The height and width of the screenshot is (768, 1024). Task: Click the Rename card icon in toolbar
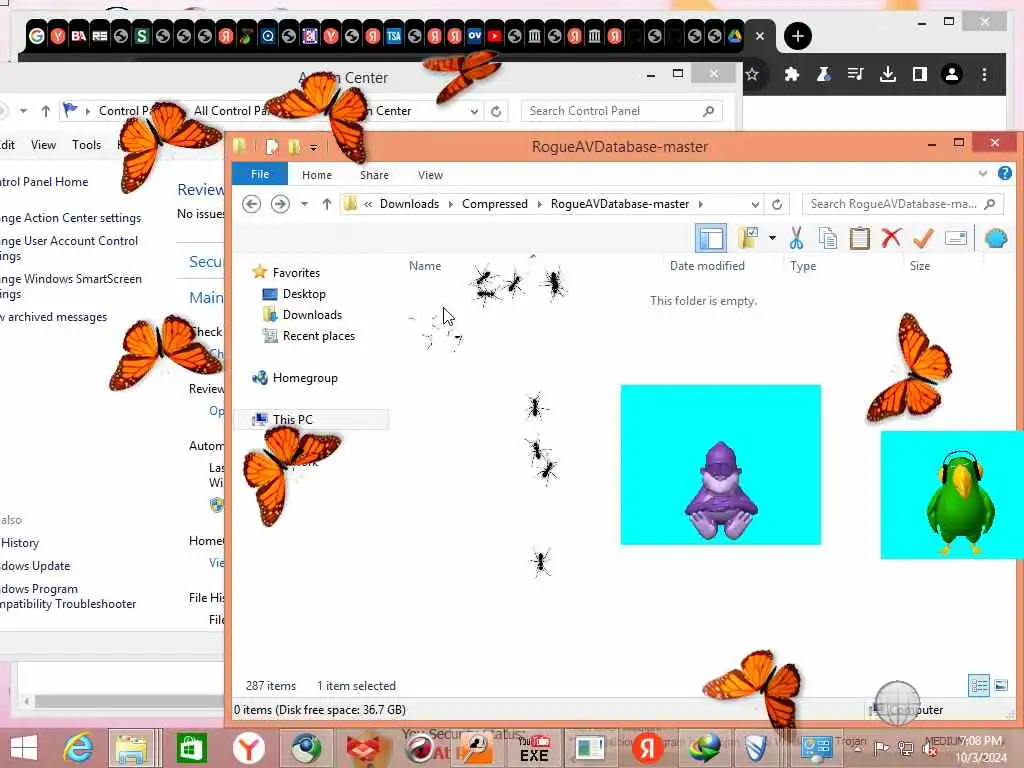pos(955,238)
